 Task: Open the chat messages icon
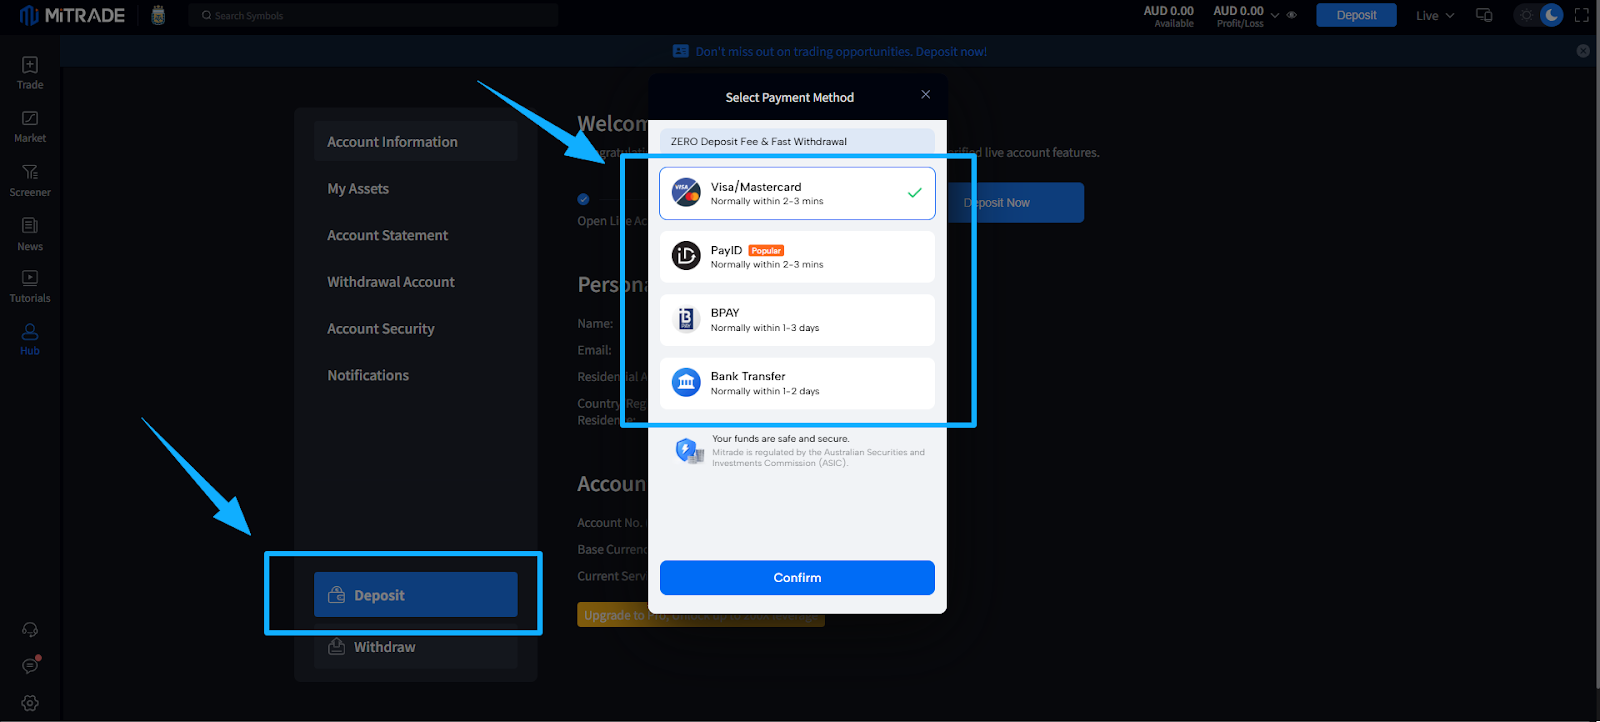[30, 666]
